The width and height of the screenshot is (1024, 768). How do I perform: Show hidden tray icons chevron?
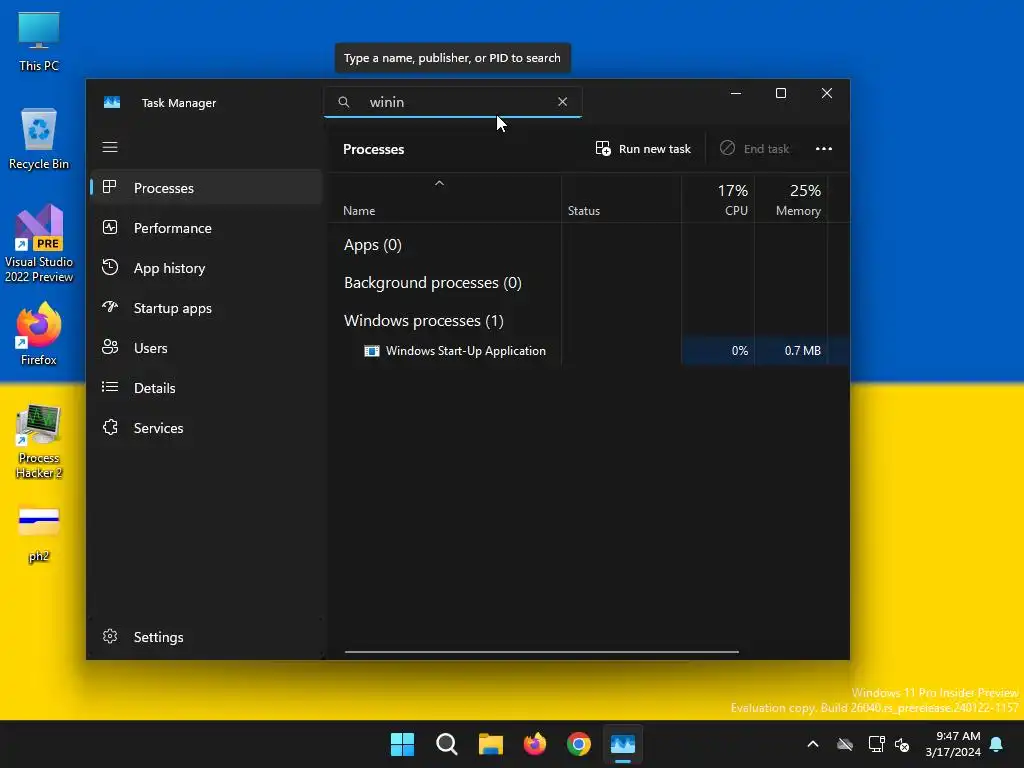[813, 744]
